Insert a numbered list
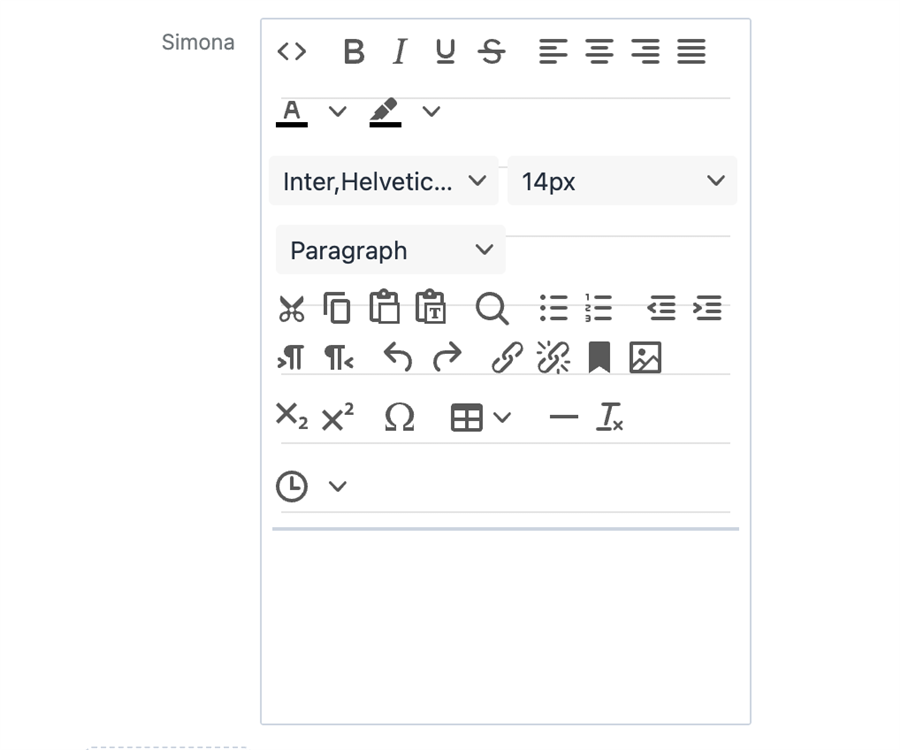Viewport: 900px width, 750px height. tap(598, 308)
